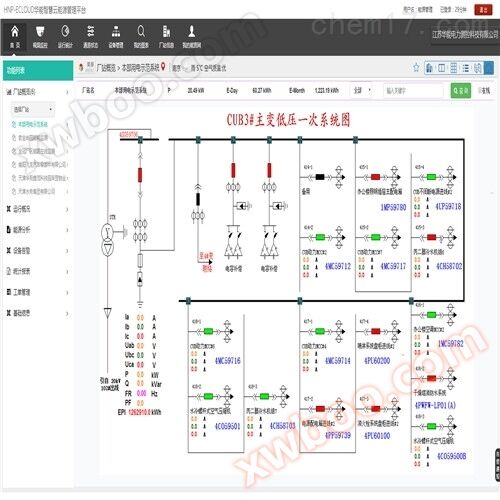Expand the last sidebar menu section

point(37,313)
